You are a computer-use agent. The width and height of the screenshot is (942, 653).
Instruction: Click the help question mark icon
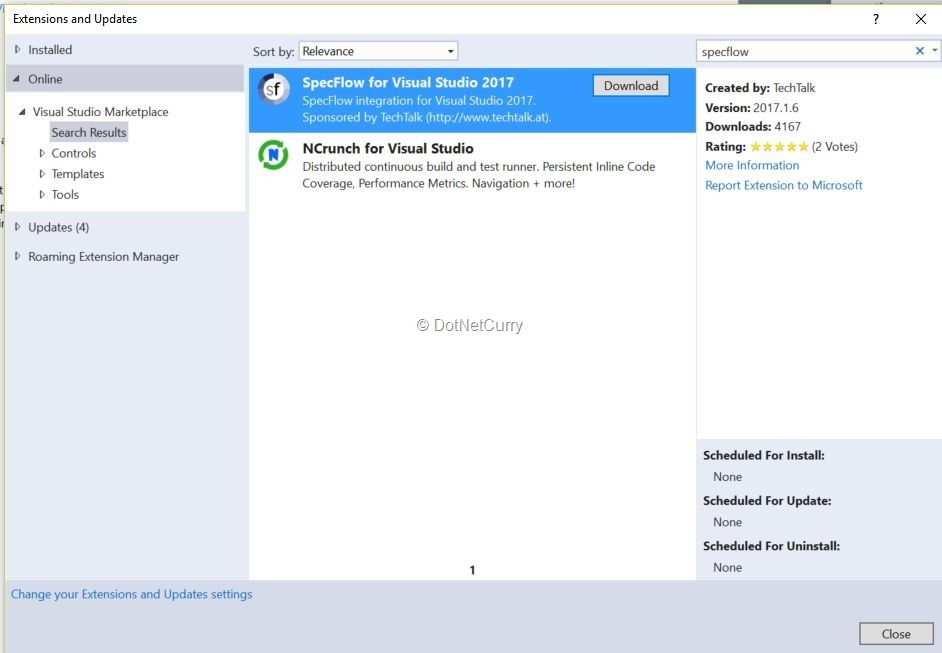(876, 19)
